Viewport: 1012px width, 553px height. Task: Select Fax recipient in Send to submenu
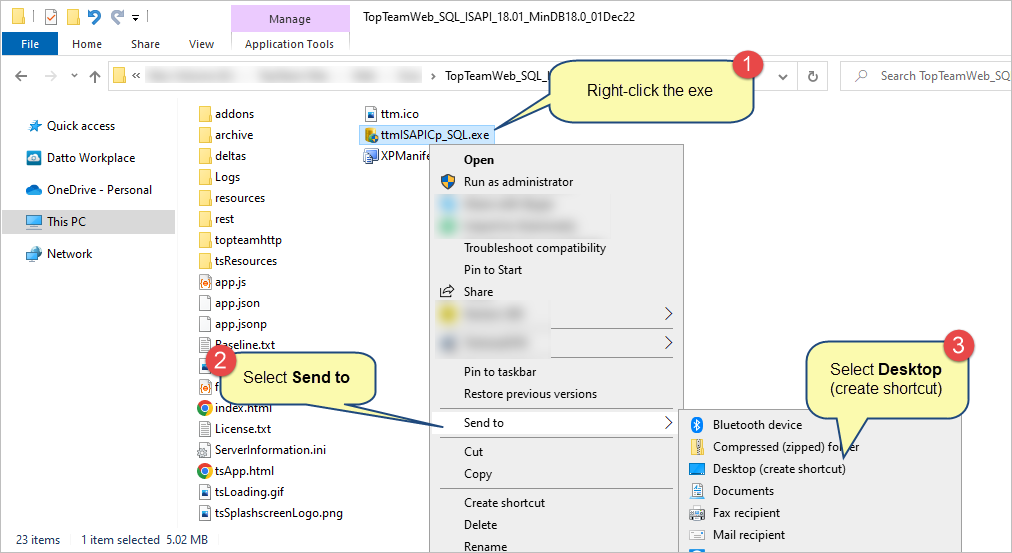[746, 513]
